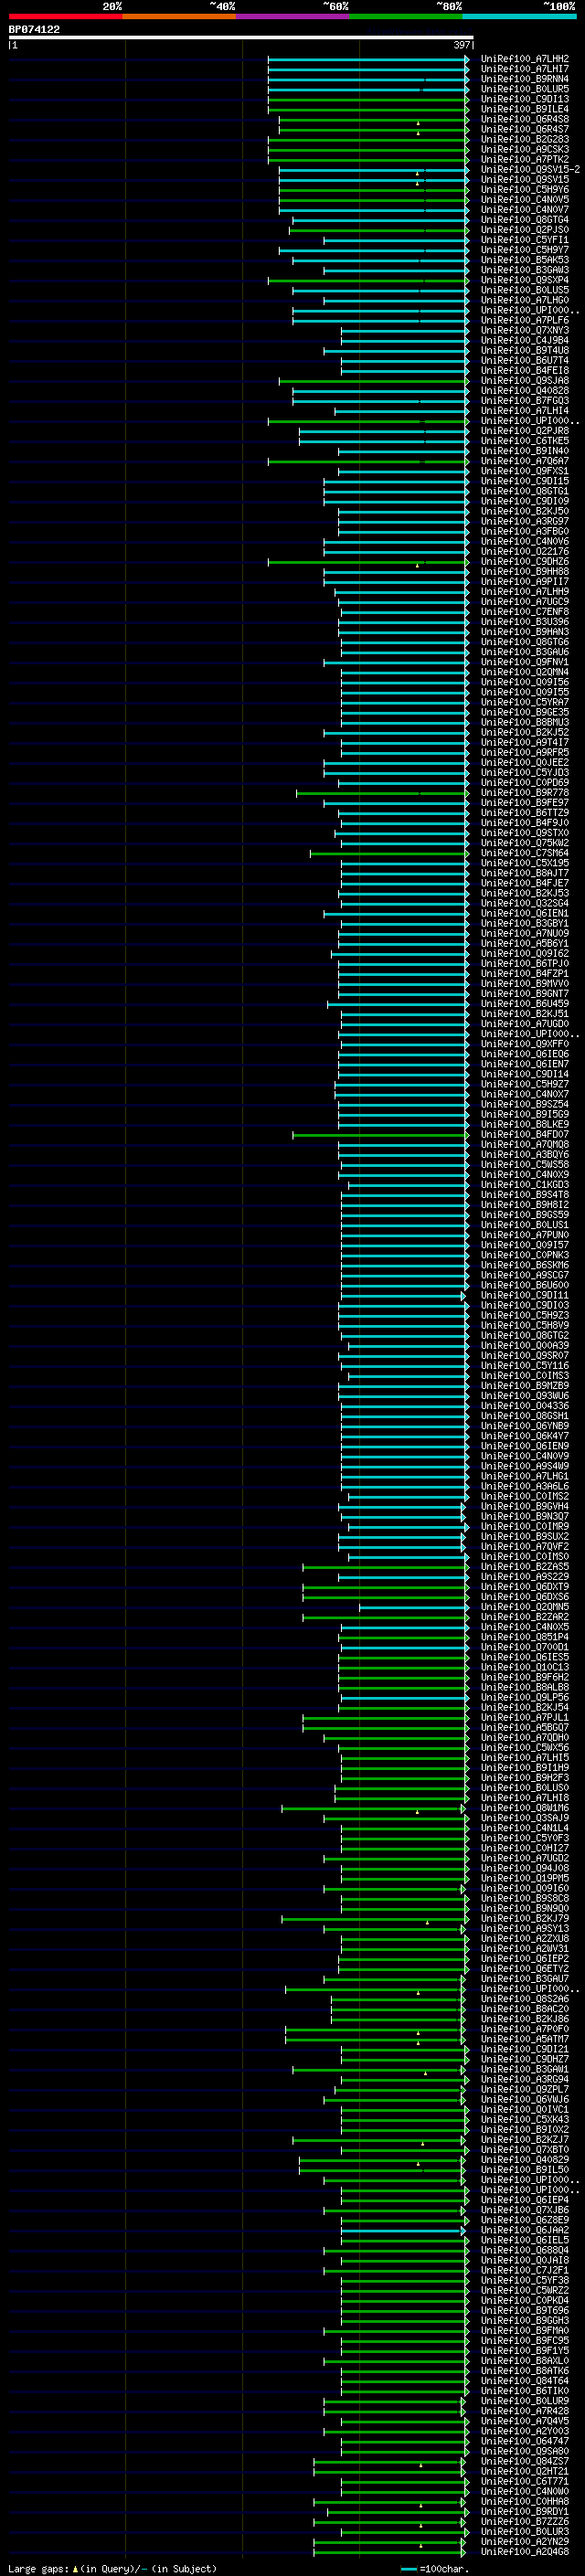Viewport: 585px width, 2576px height.
Task: Open hit UniRef100_A7LHH2
Action: [525, 59]
